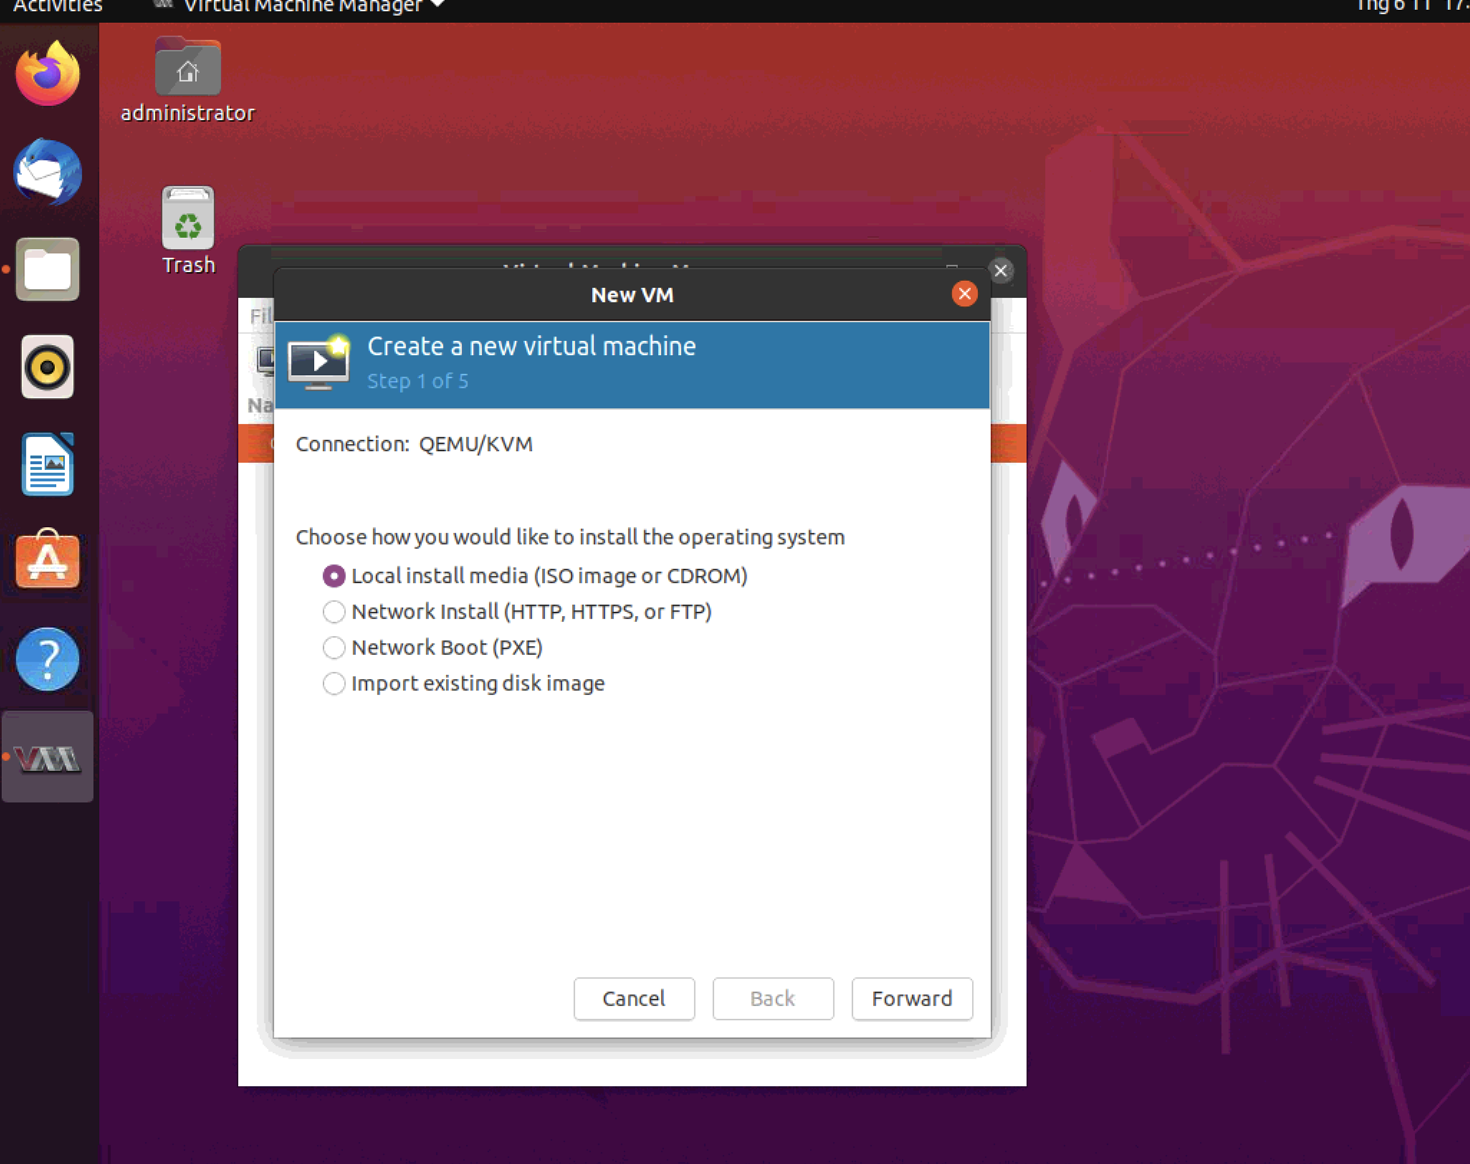This screenshot has width=1470, height=1164.
Task: Click the Forward button
Action: point(912,999)
